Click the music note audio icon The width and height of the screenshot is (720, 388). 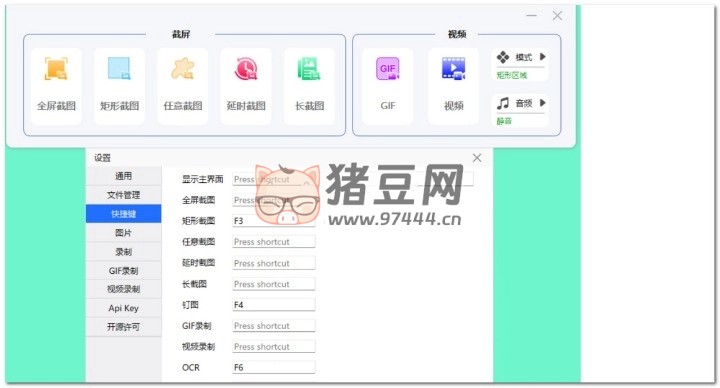point(503,103)
